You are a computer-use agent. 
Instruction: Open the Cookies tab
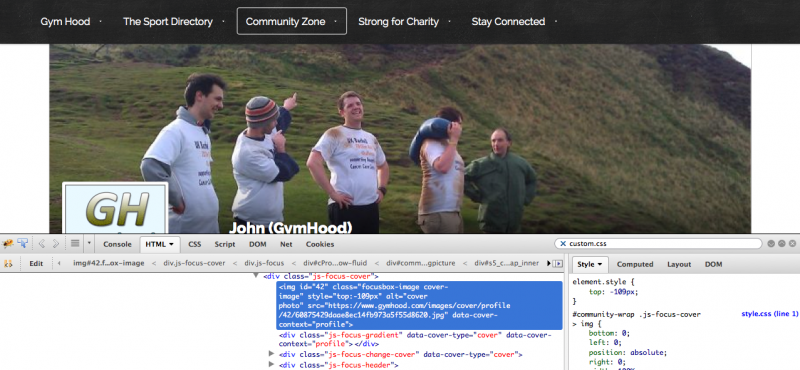(320, 244)
